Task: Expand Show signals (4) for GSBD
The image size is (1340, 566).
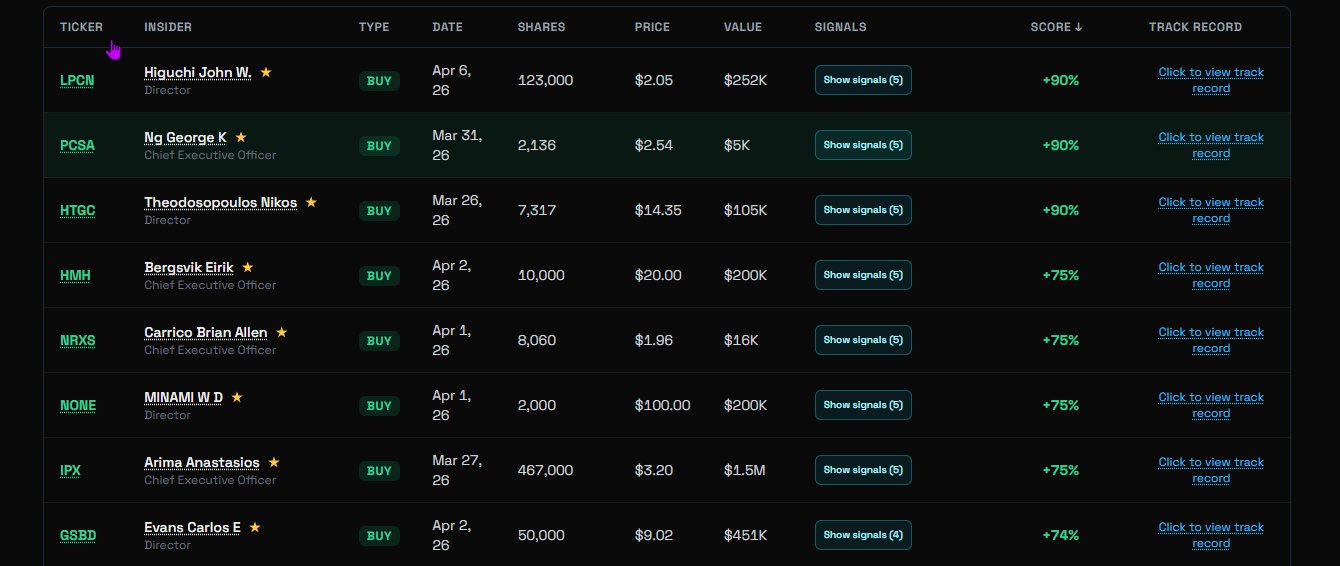Action: coord(863,535)
